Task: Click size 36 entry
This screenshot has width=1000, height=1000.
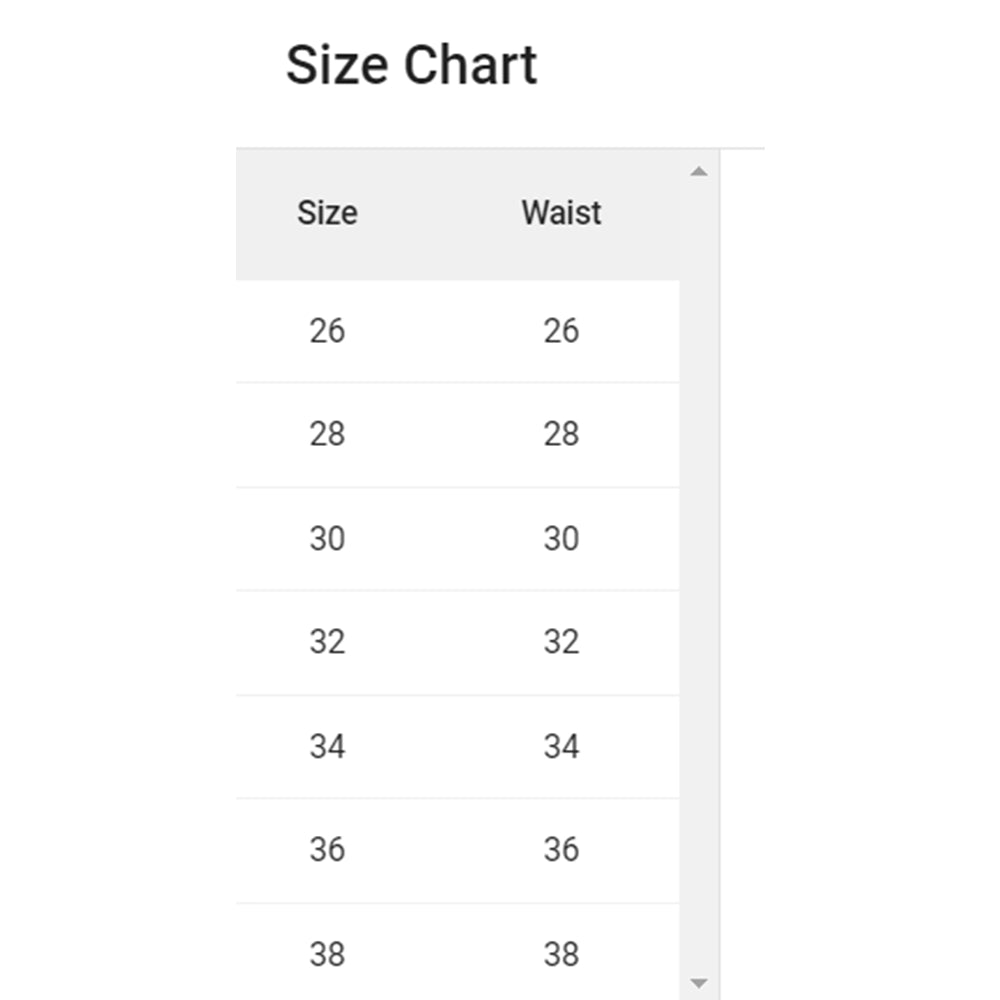Action: click(x=330, y=849)
